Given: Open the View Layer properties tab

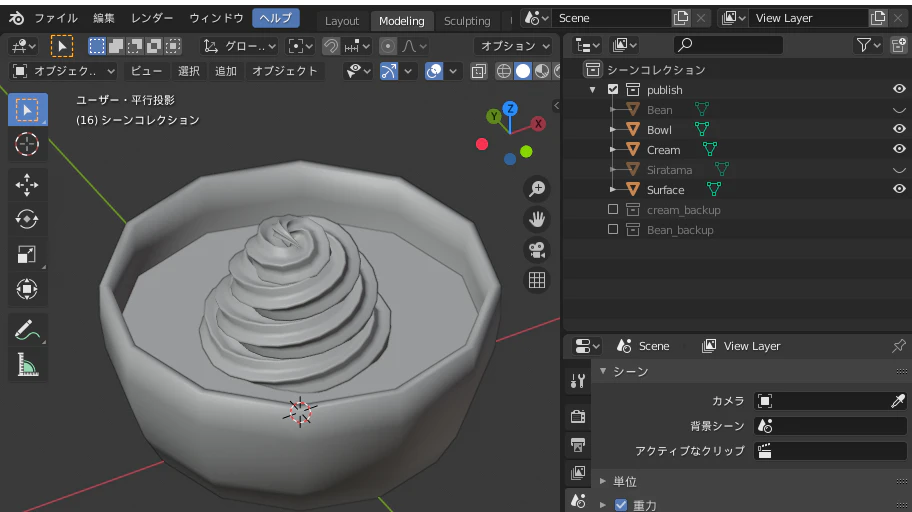Looking at the screenshot, I should (x=578, y=472).
